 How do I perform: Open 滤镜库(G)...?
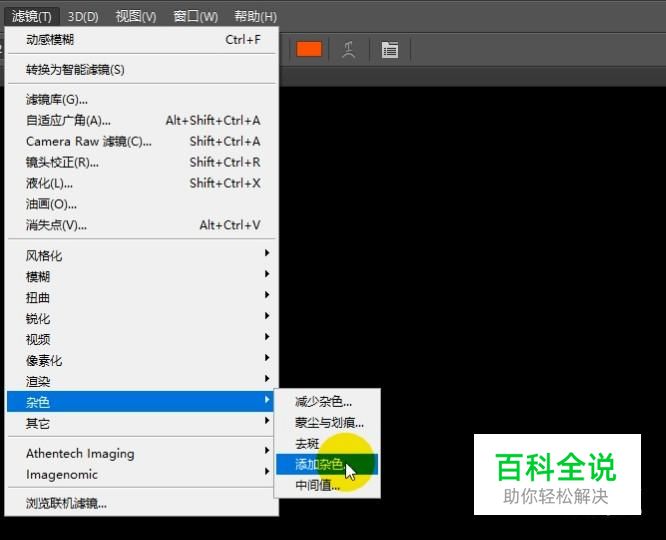(x=143, y=100)
